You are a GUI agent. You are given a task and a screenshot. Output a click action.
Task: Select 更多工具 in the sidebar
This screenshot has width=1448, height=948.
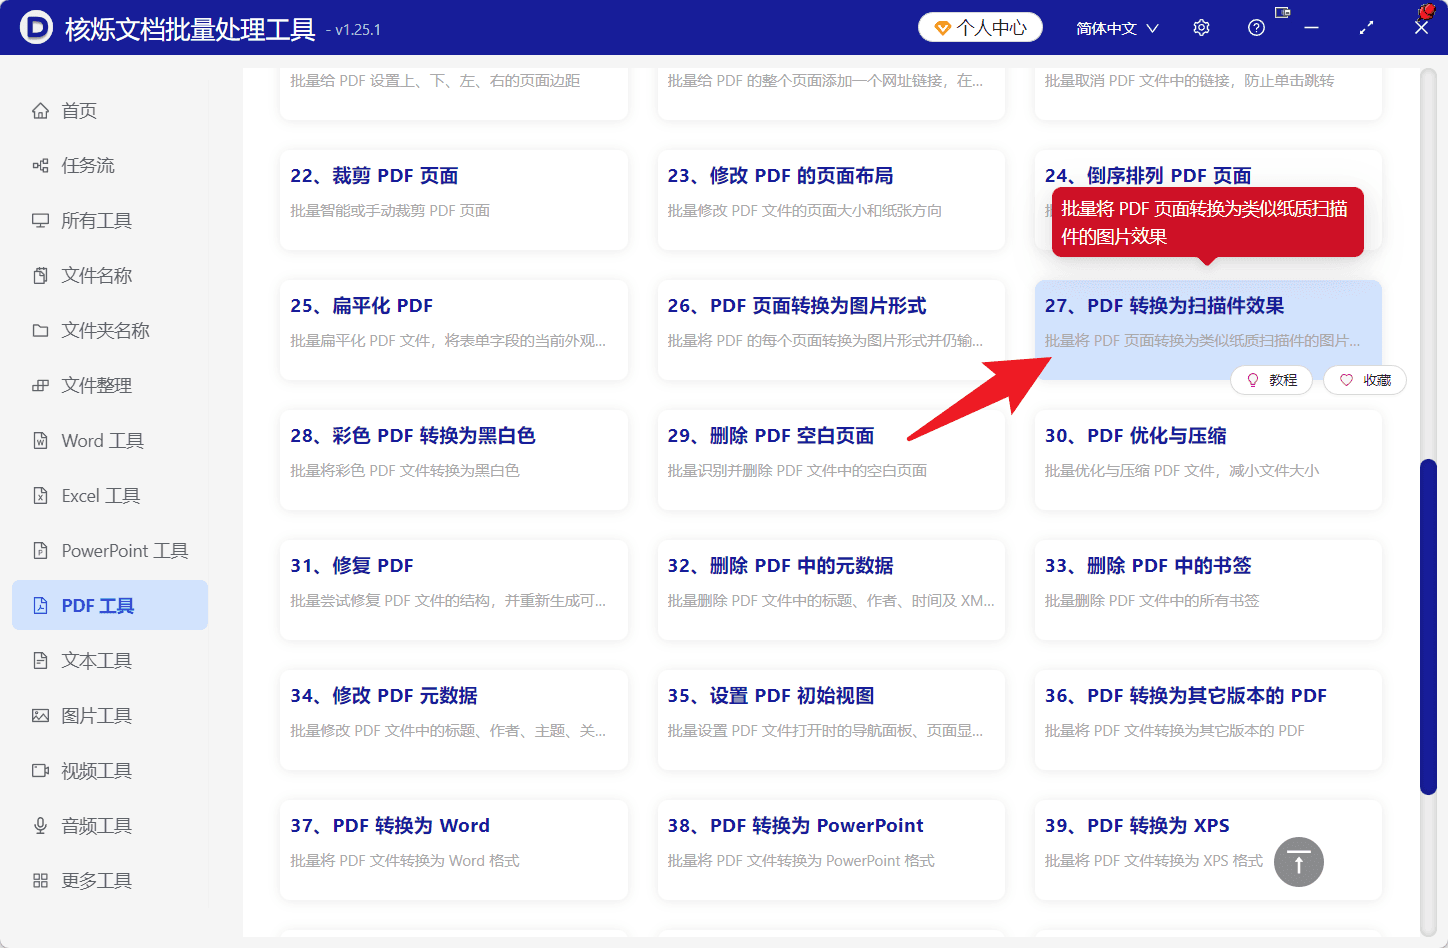[x=110, y=881]
